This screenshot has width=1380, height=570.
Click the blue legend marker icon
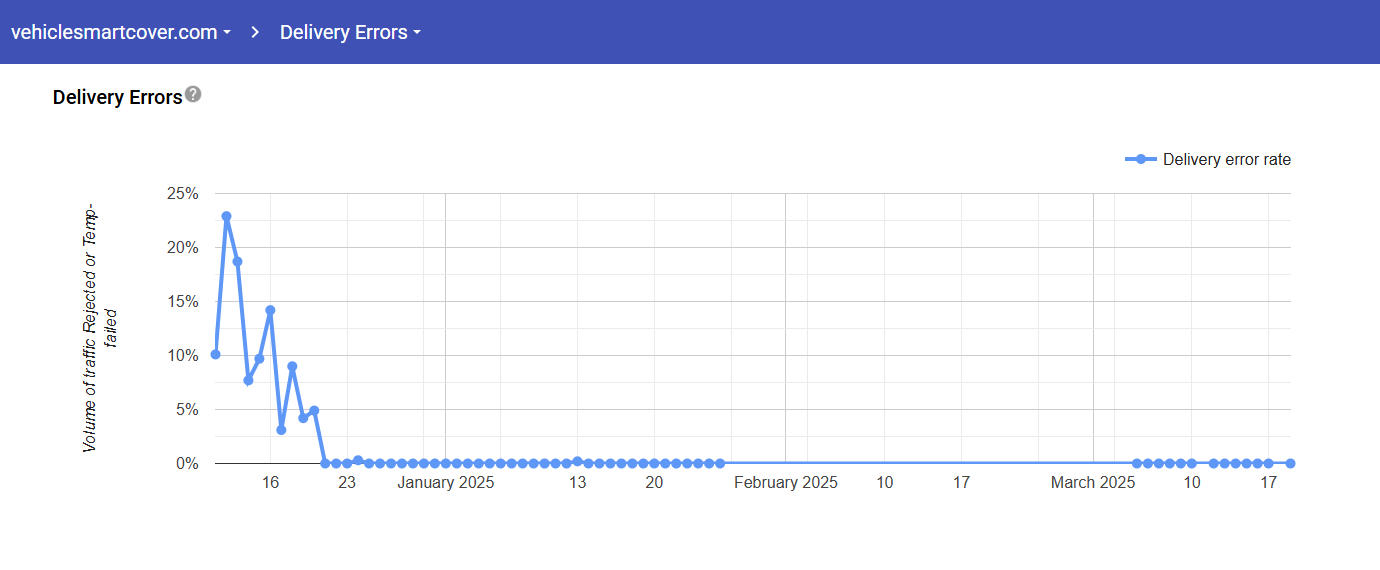point(1141,160)
